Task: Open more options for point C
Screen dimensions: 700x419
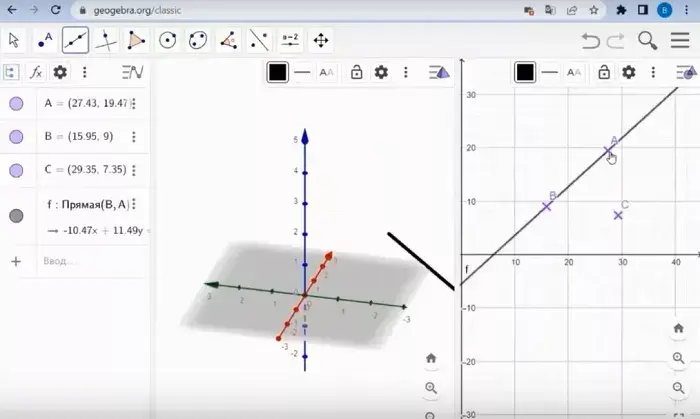Action: tap(134, 170)
